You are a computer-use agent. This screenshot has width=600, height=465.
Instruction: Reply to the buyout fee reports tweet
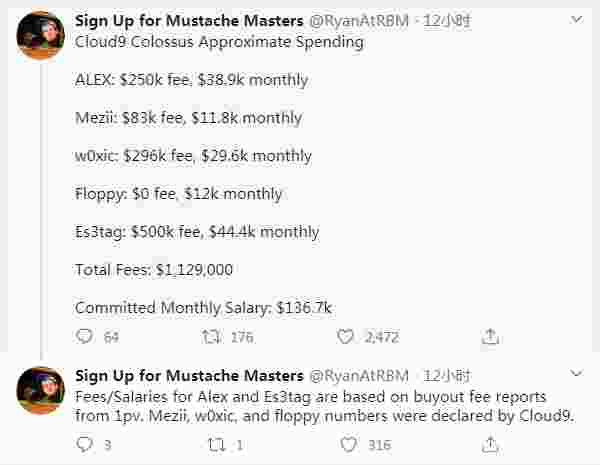pyautogui.click(x=84, y=445)
